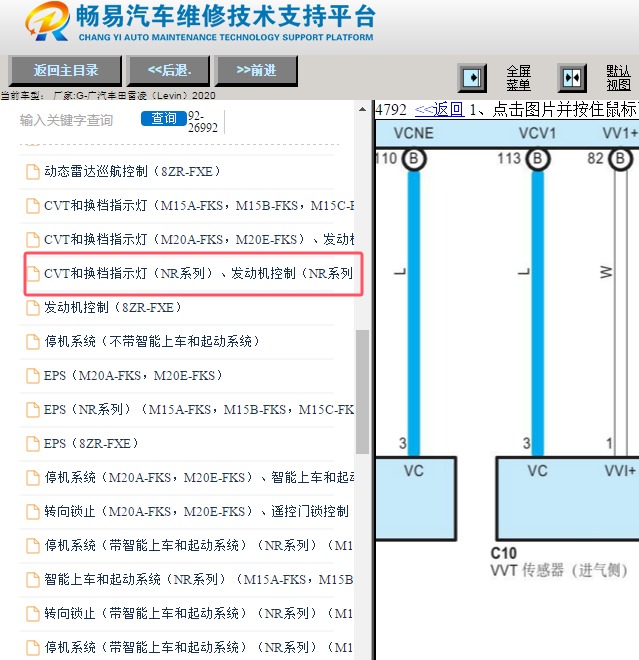
Task: Click document icon beside 动态雷达巡航控制
Action: tap(33, 172)
